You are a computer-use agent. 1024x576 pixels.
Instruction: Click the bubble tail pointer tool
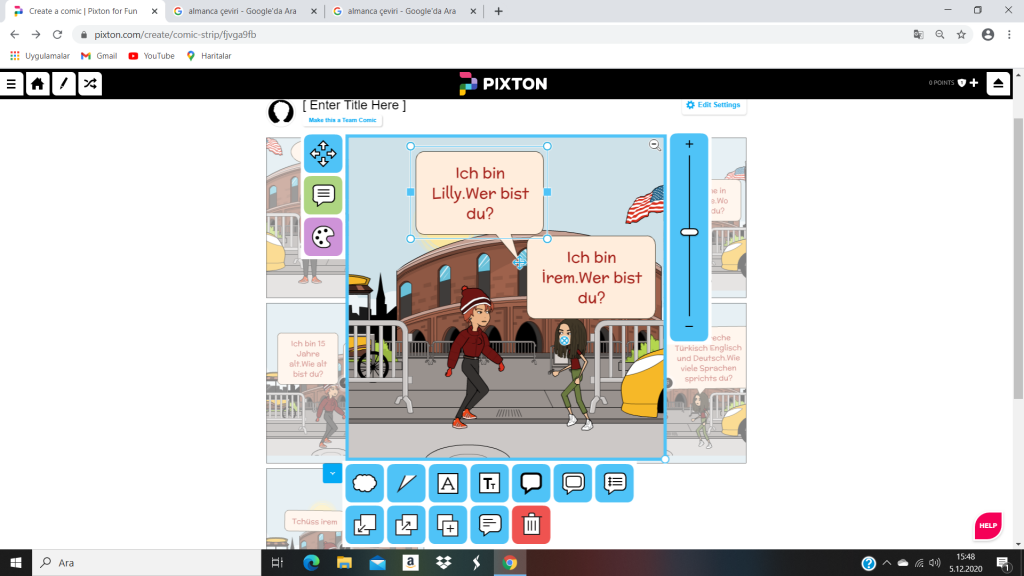click(406, 483)
